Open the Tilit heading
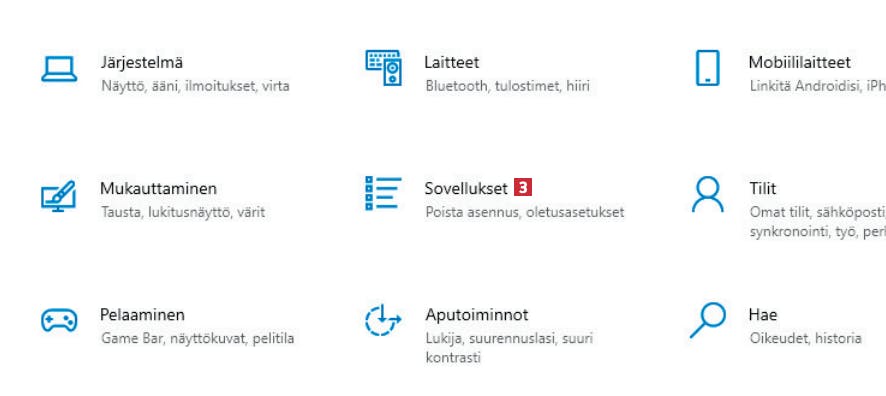 762,188
